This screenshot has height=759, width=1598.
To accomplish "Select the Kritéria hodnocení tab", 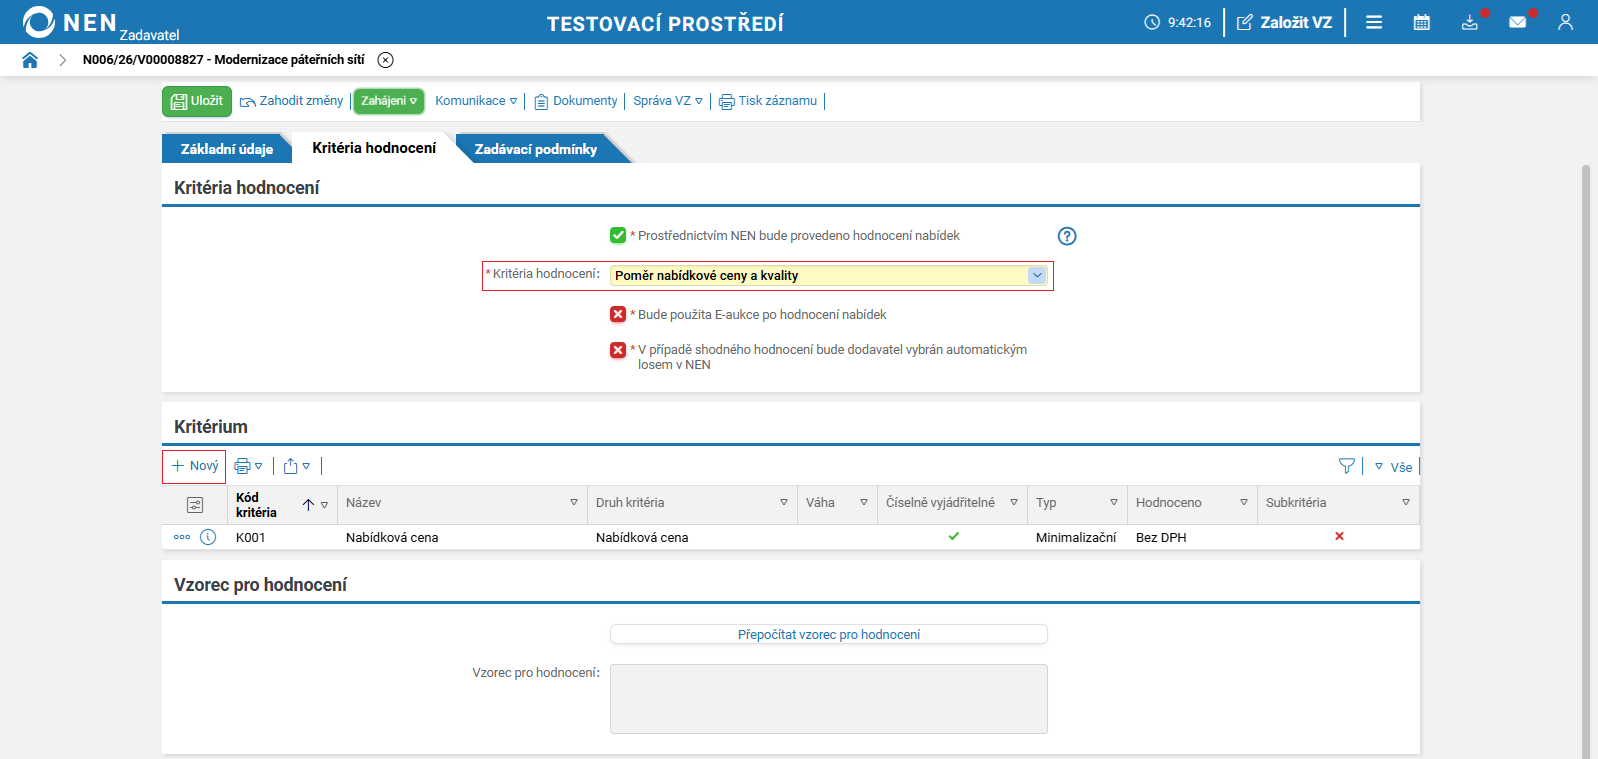I will tap(374, 148).
